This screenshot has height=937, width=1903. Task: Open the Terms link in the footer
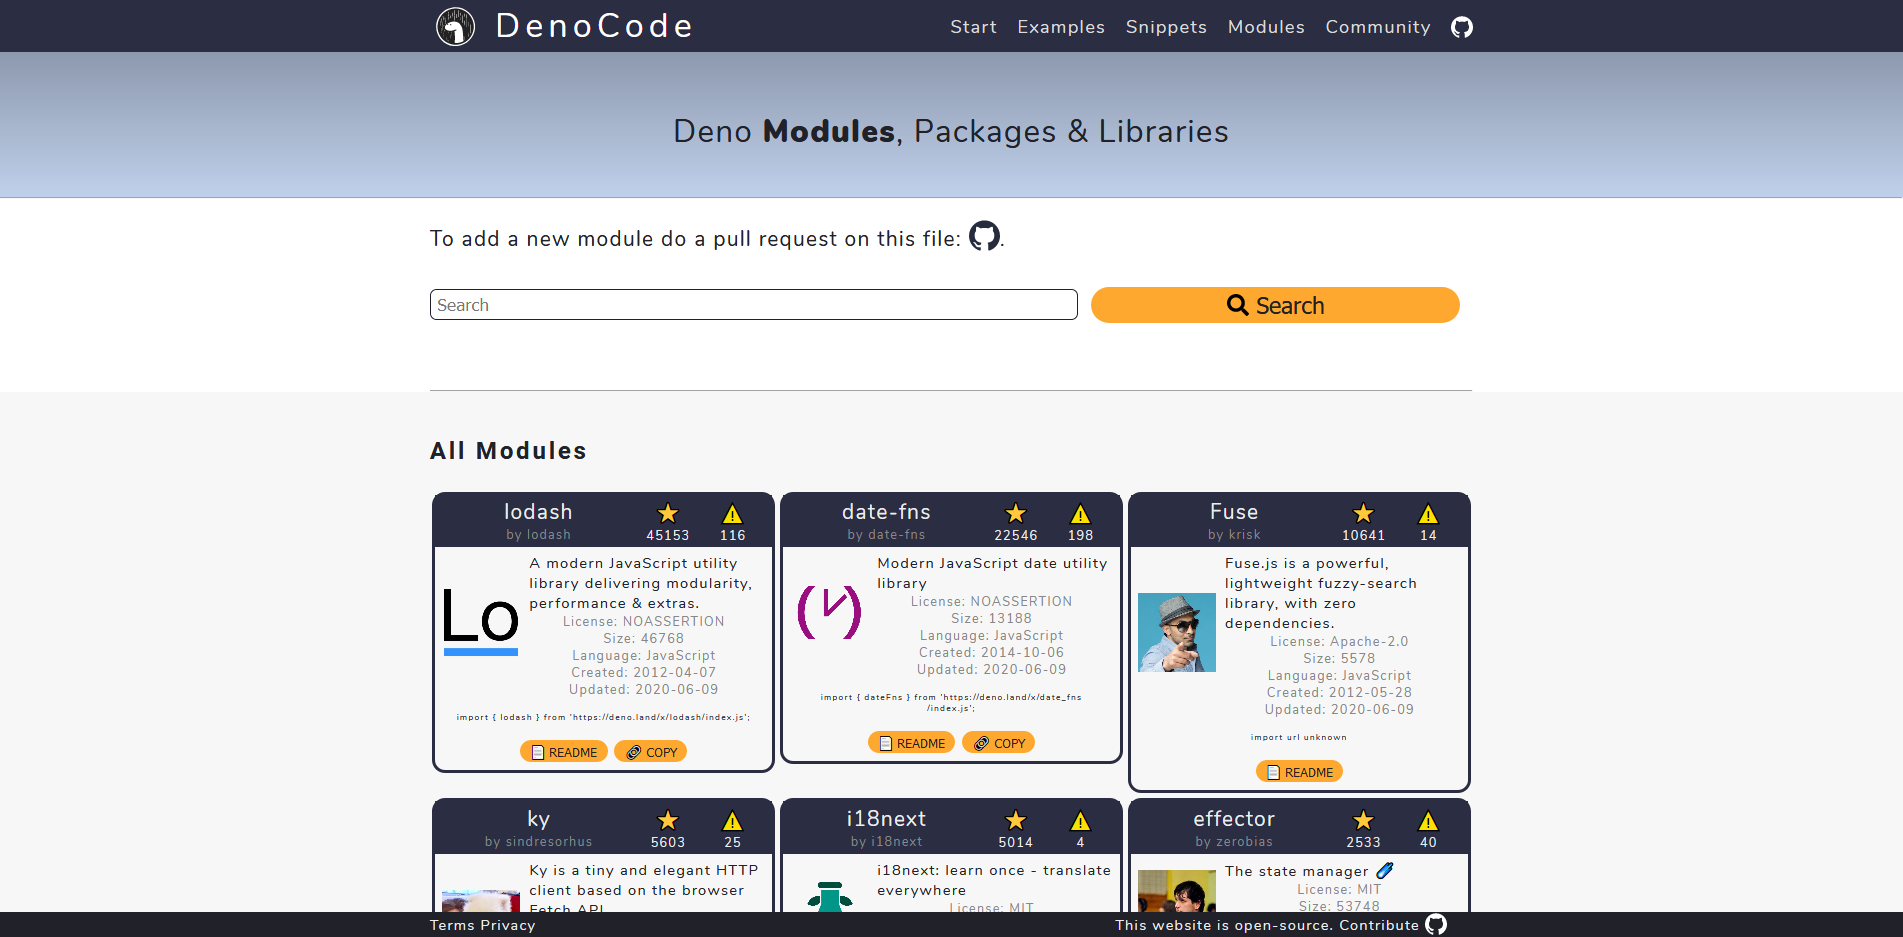coord(452,925)
